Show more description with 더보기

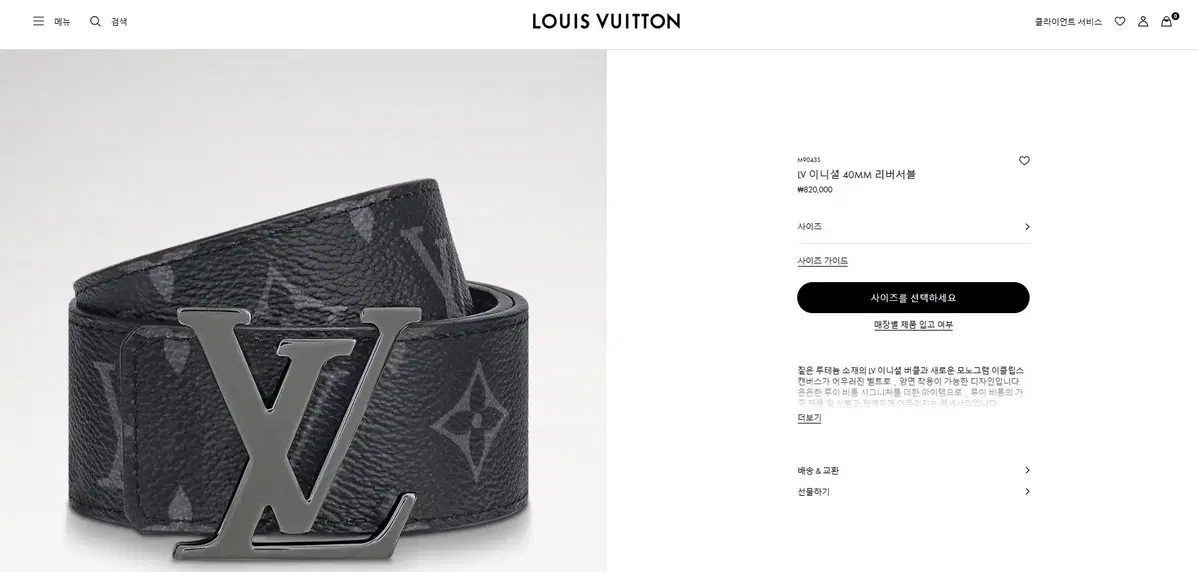tap(809, 418)
